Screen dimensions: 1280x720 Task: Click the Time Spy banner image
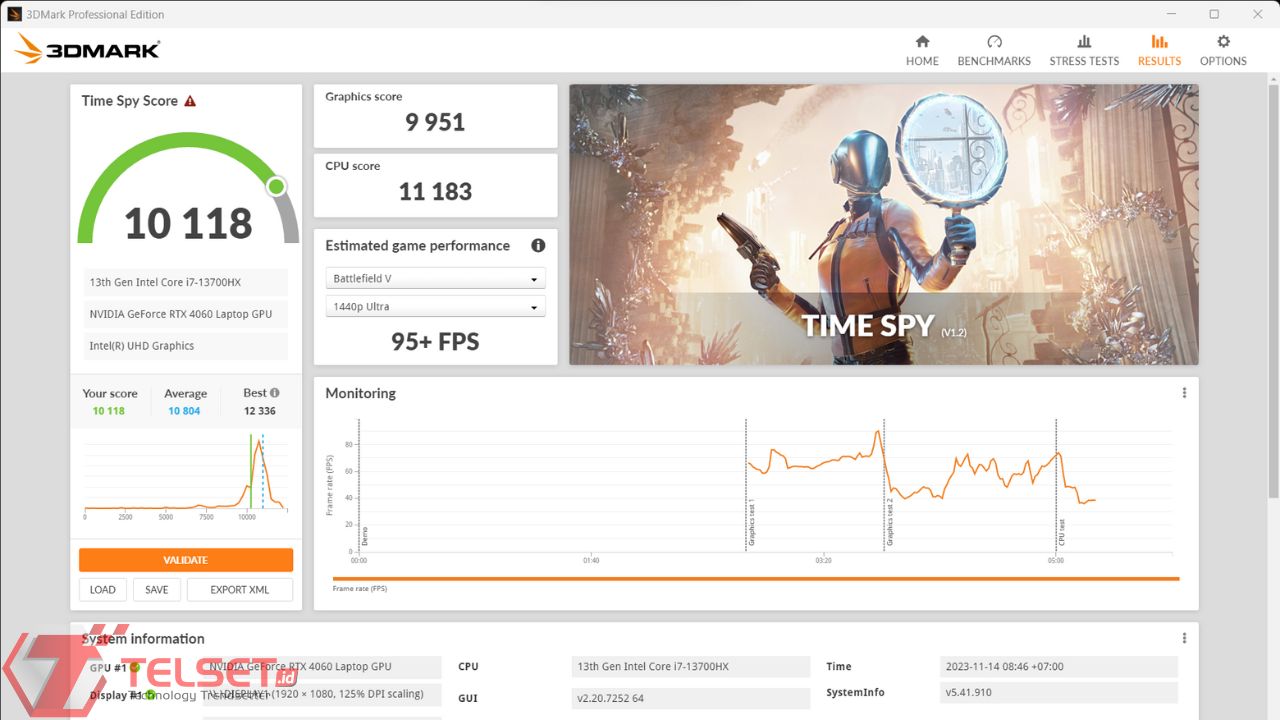(883, 224)
